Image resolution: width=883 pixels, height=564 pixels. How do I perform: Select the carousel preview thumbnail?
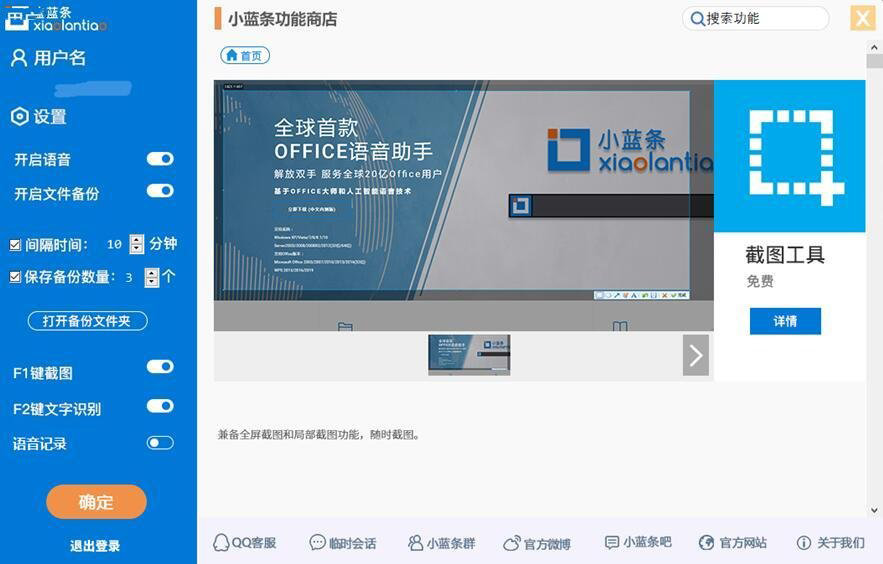[x=469, y=355]
